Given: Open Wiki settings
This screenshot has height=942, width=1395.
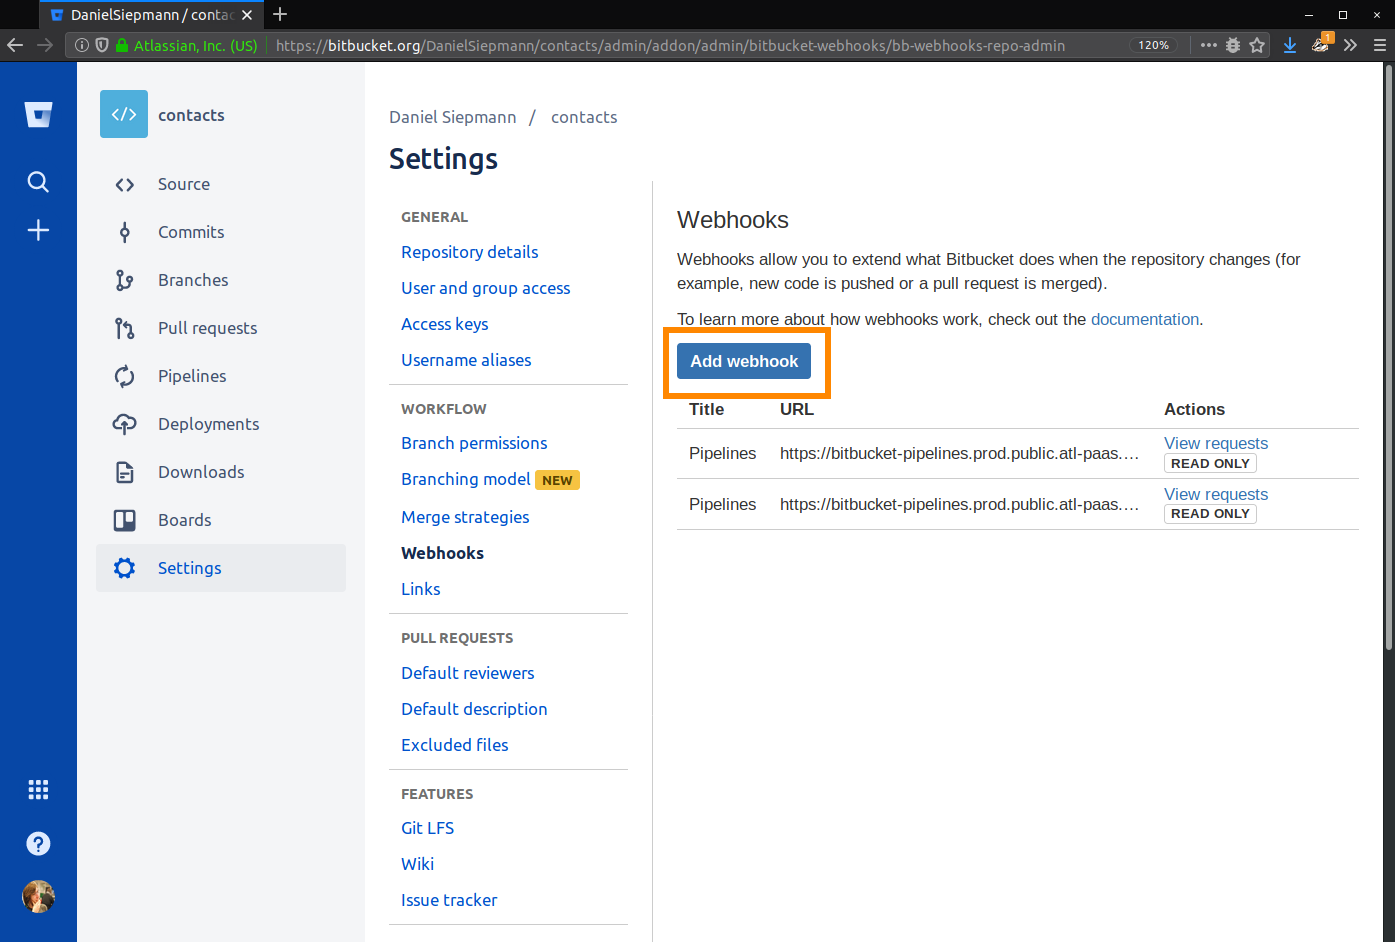Looking at the screenshot, I should [x=418, y=864].
